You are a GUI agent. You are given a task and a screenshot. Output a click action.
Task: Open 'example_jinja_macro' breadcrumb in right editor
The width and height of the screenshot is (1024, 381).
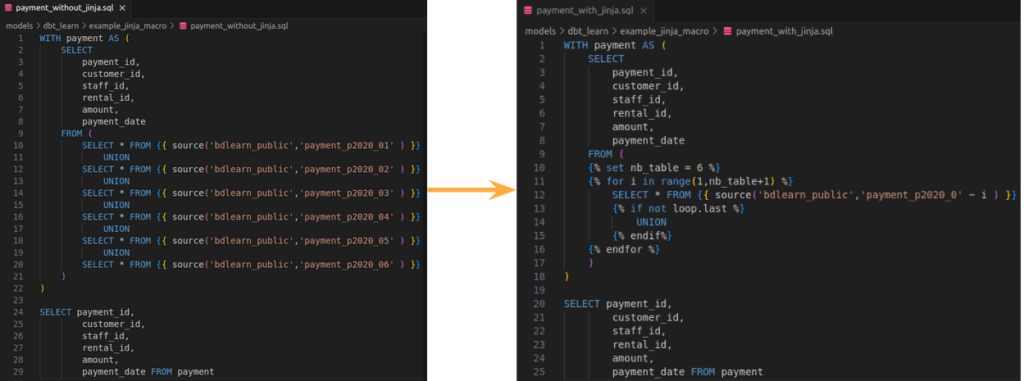[x=664, y=31]
